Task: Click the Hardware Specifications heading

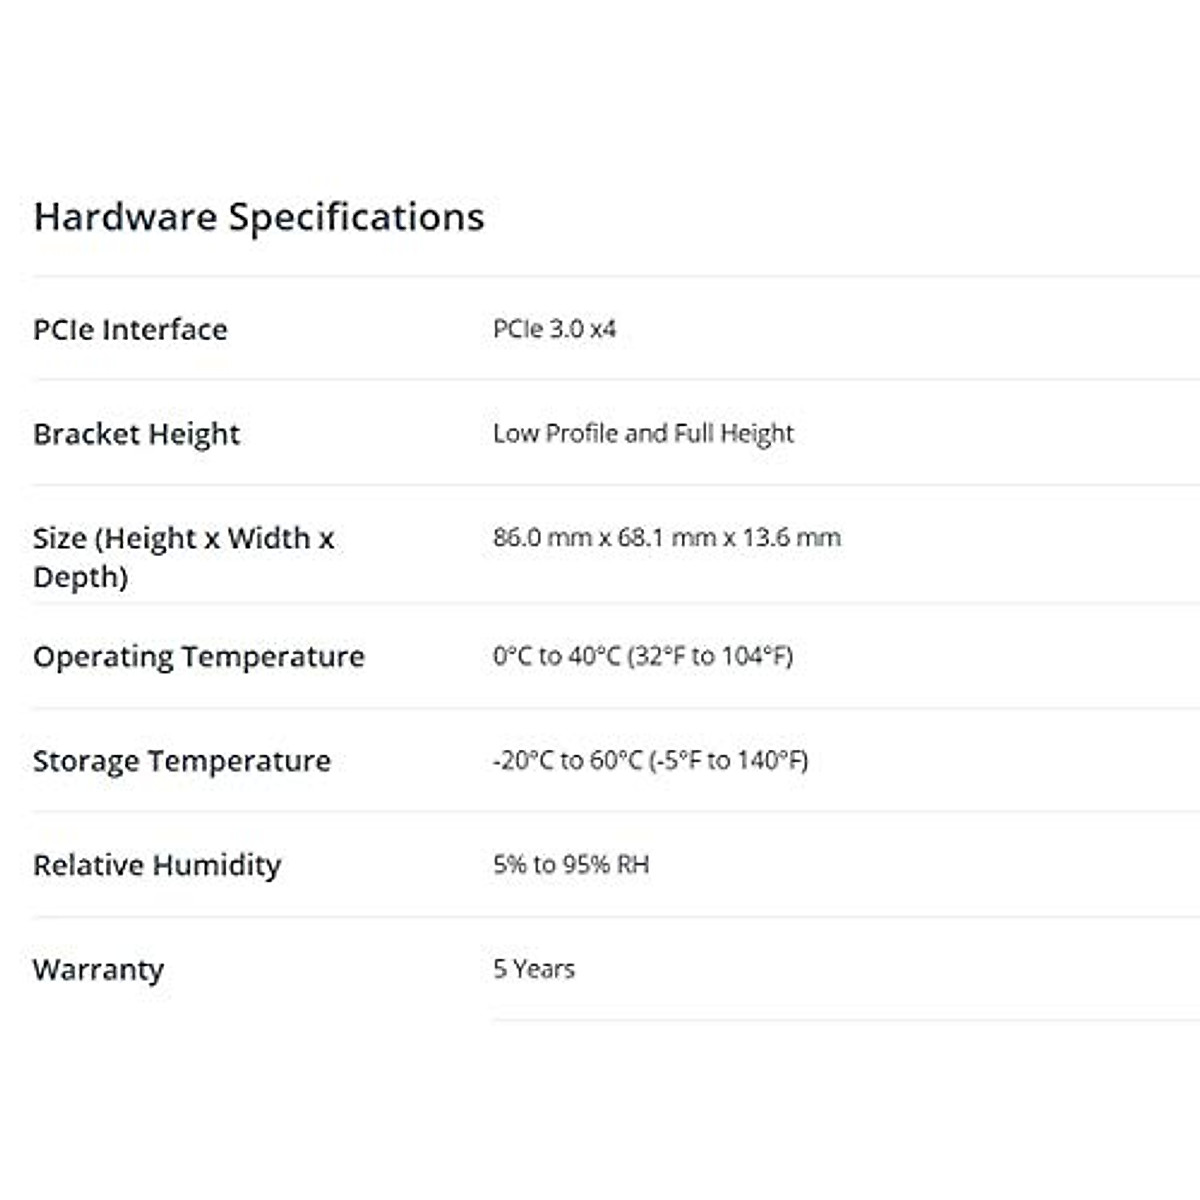Action: (x=259, y=217)
